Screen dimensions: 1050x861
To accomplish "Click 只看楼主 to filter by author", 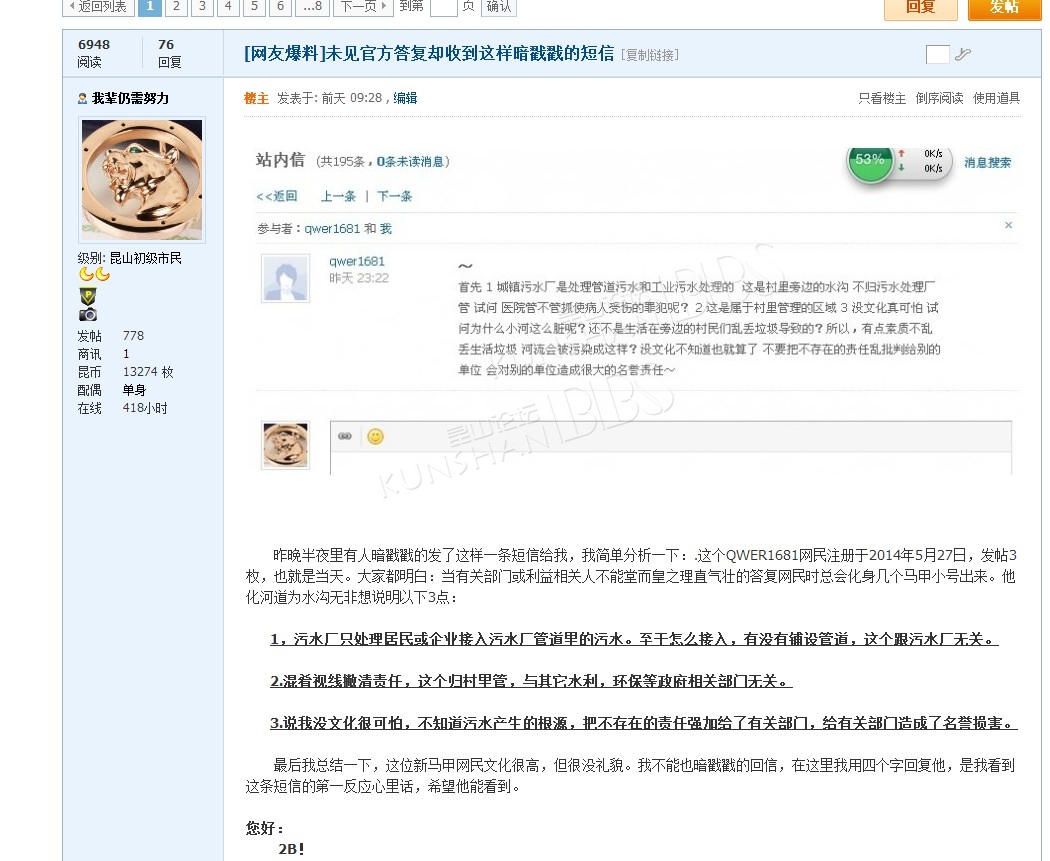I will (x=882, y=98).
